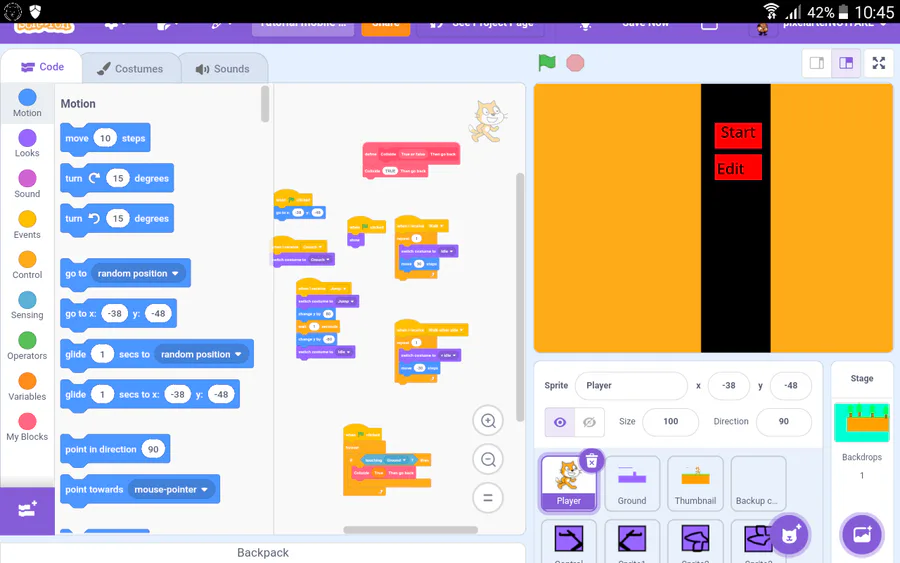Click the 'move 10 steps' block
Viewport: 900px width, 563px height.
pos(105,138)
